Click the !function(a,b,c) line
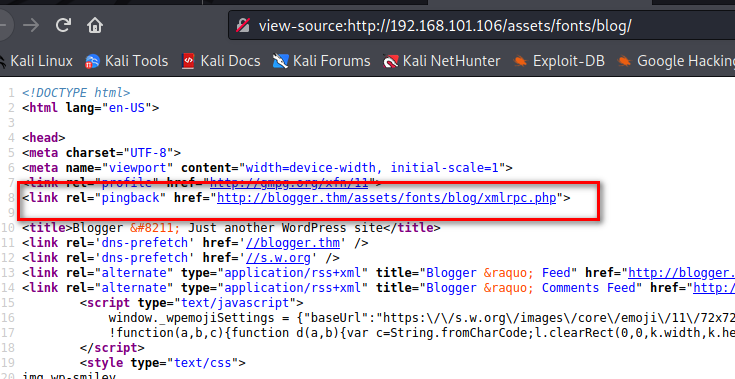735x379 pixels. pyautogui.click(x=422, y=333)
